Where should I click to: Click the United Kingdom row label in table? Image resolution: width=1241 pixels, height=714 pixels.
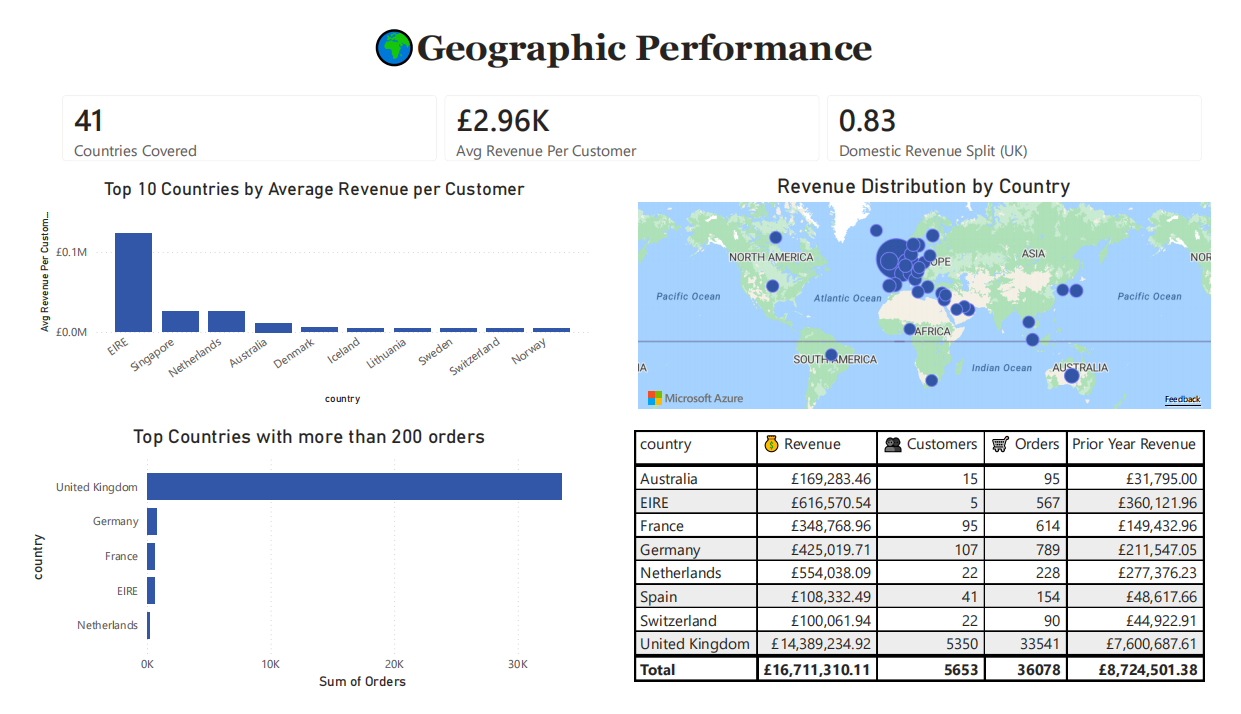coord(695,644)
